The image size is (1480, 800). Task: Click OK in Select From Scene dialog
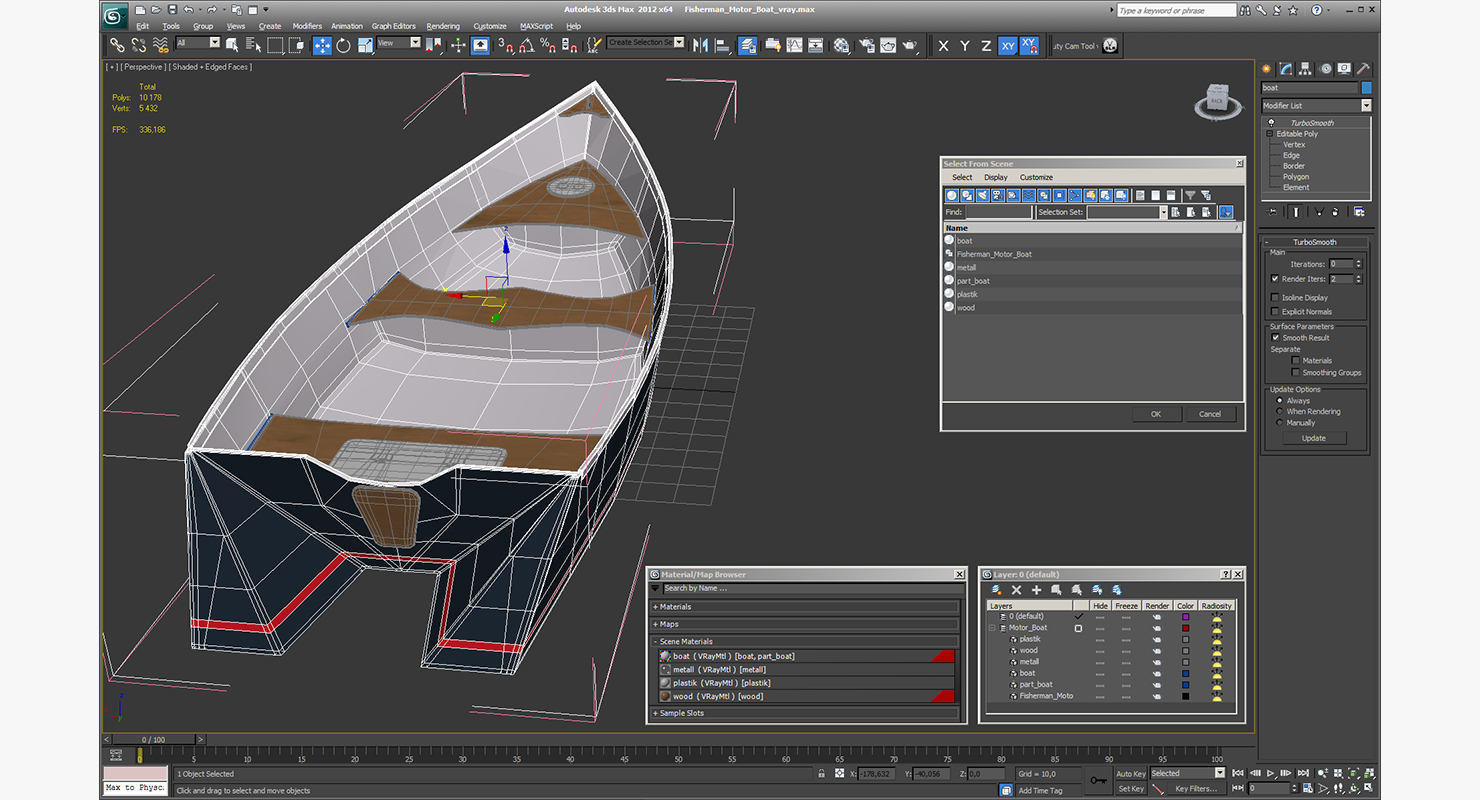[1155, 414]
